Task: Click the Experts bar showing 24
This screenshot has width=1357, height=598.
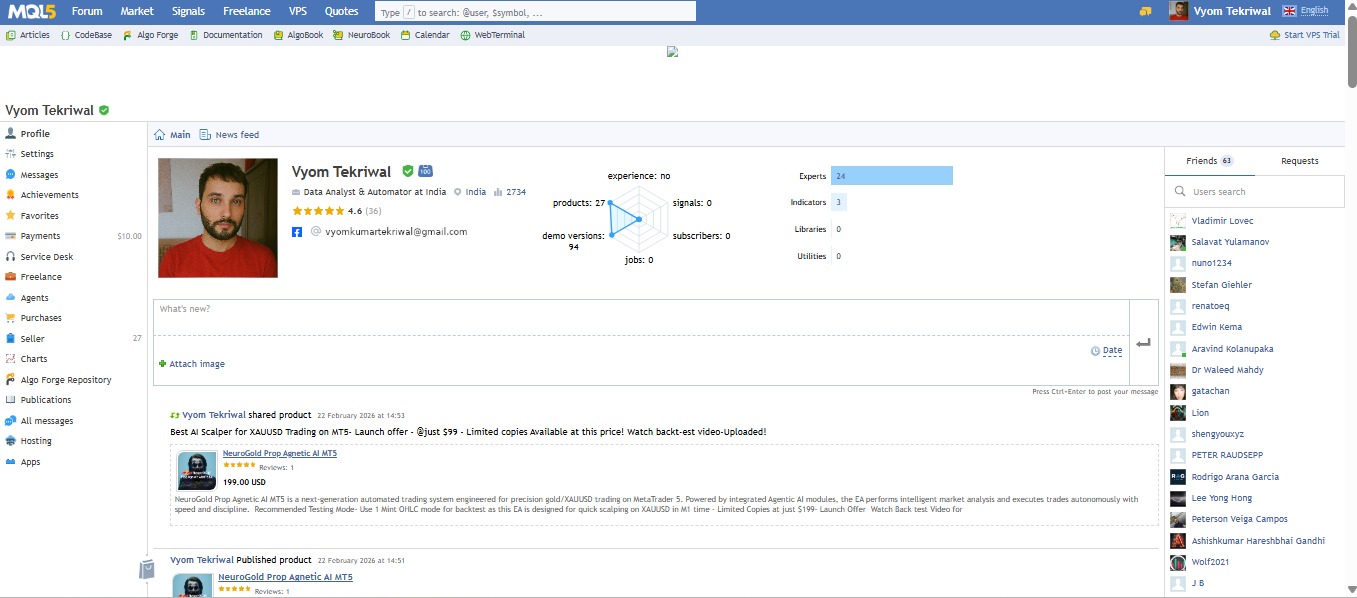Action: pos(892,176)
